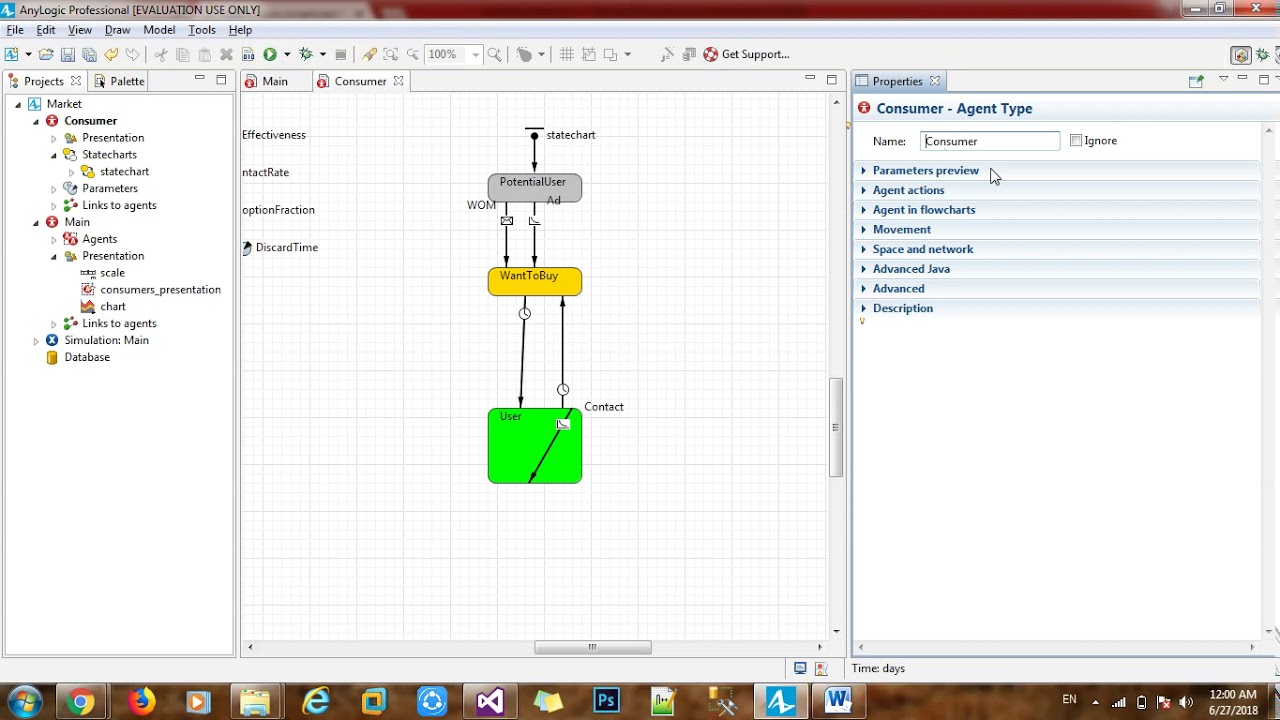Open the Draw menu
The height and width of the screenshot is (720, 1280).
click(118, 30)
